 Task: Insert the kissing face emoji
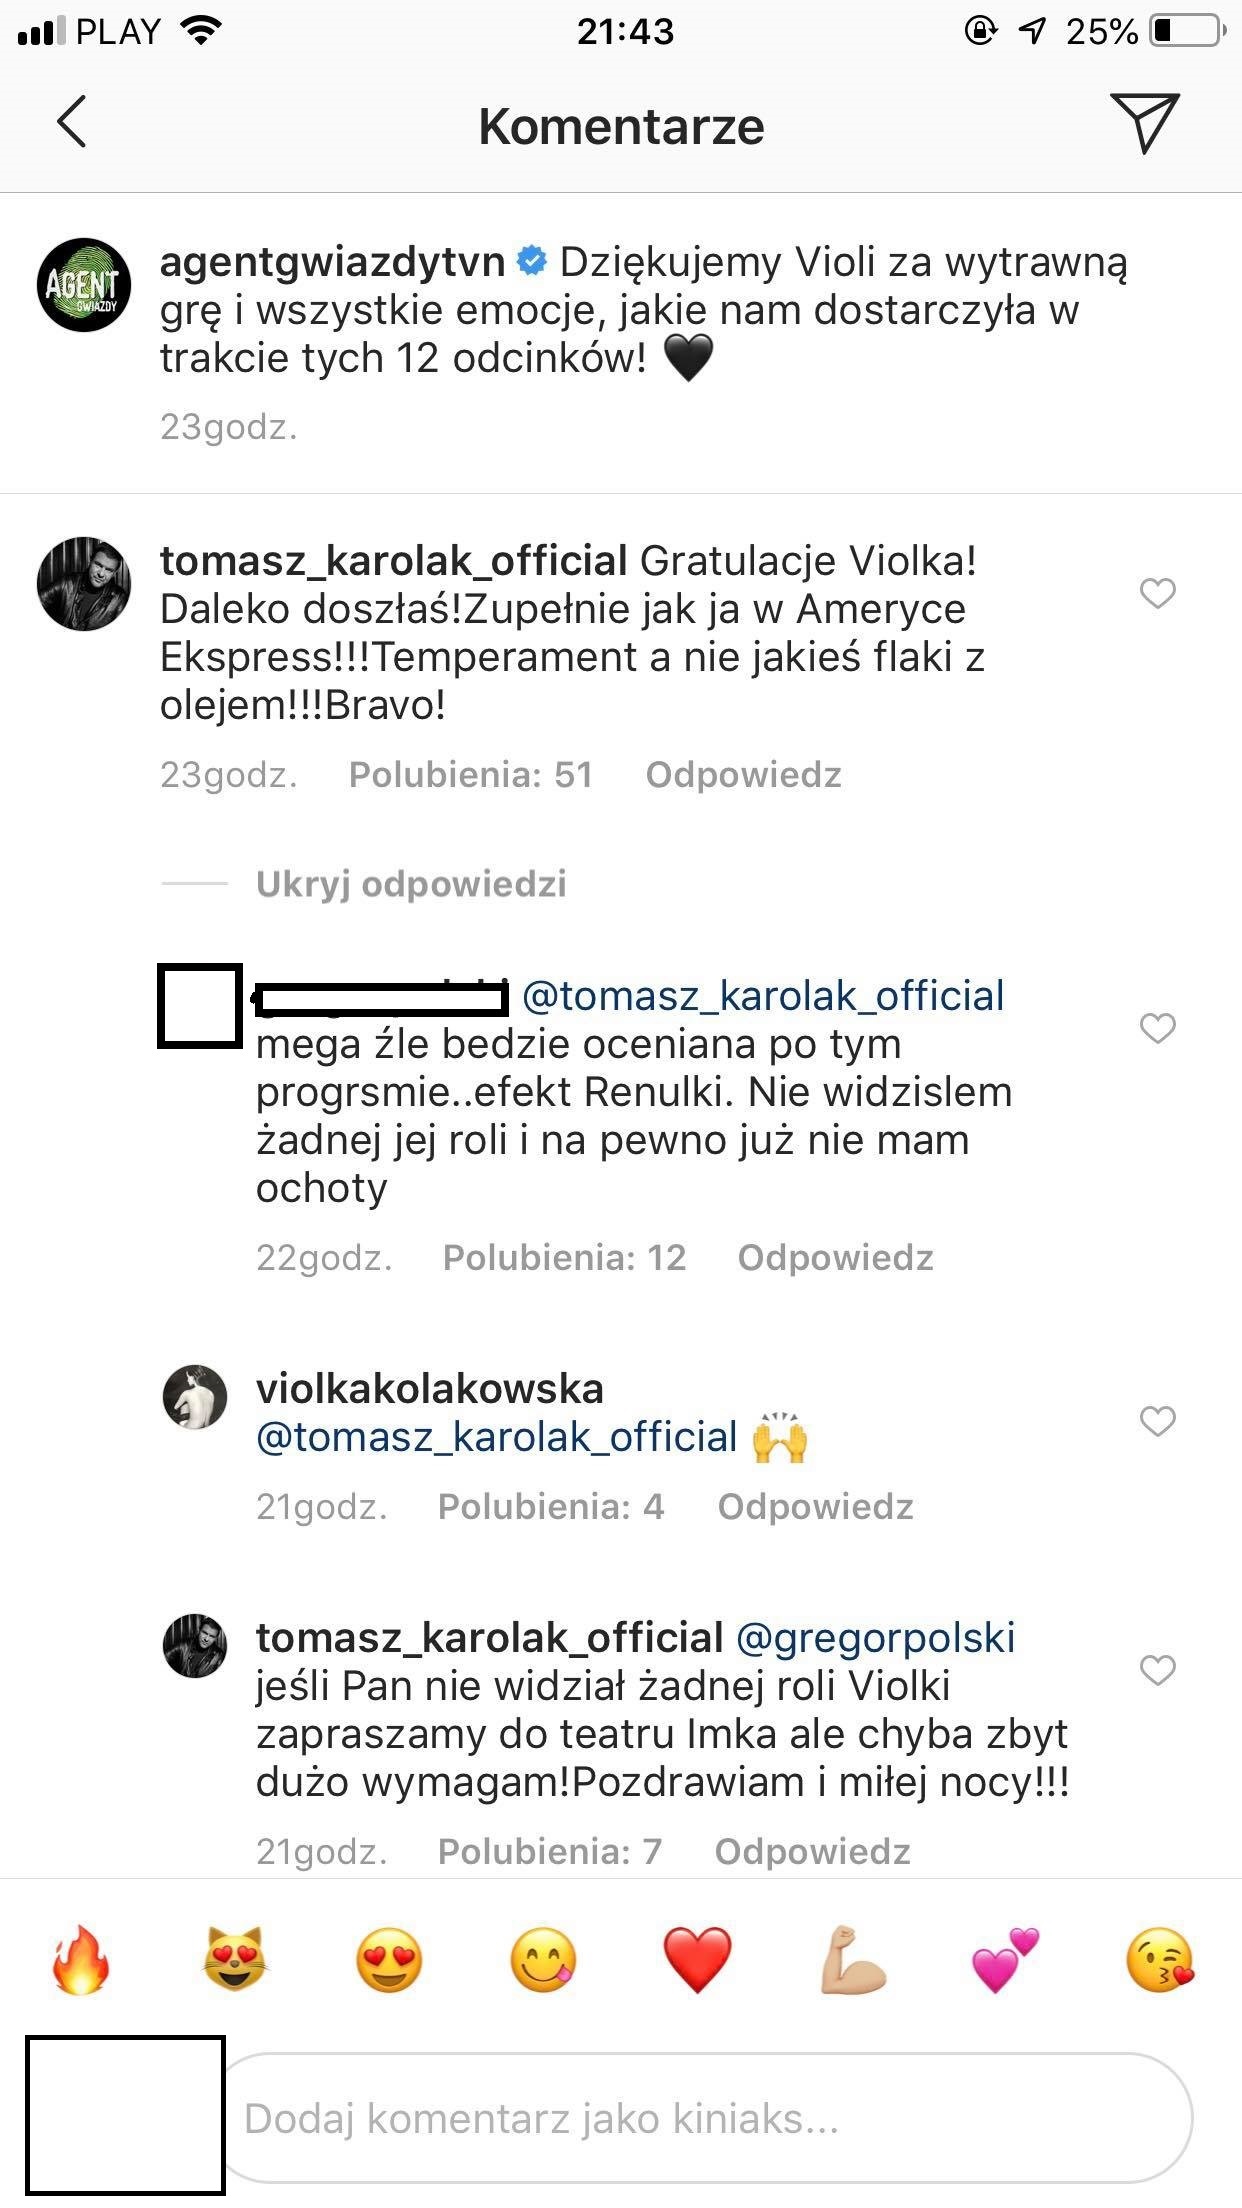1160,1960
